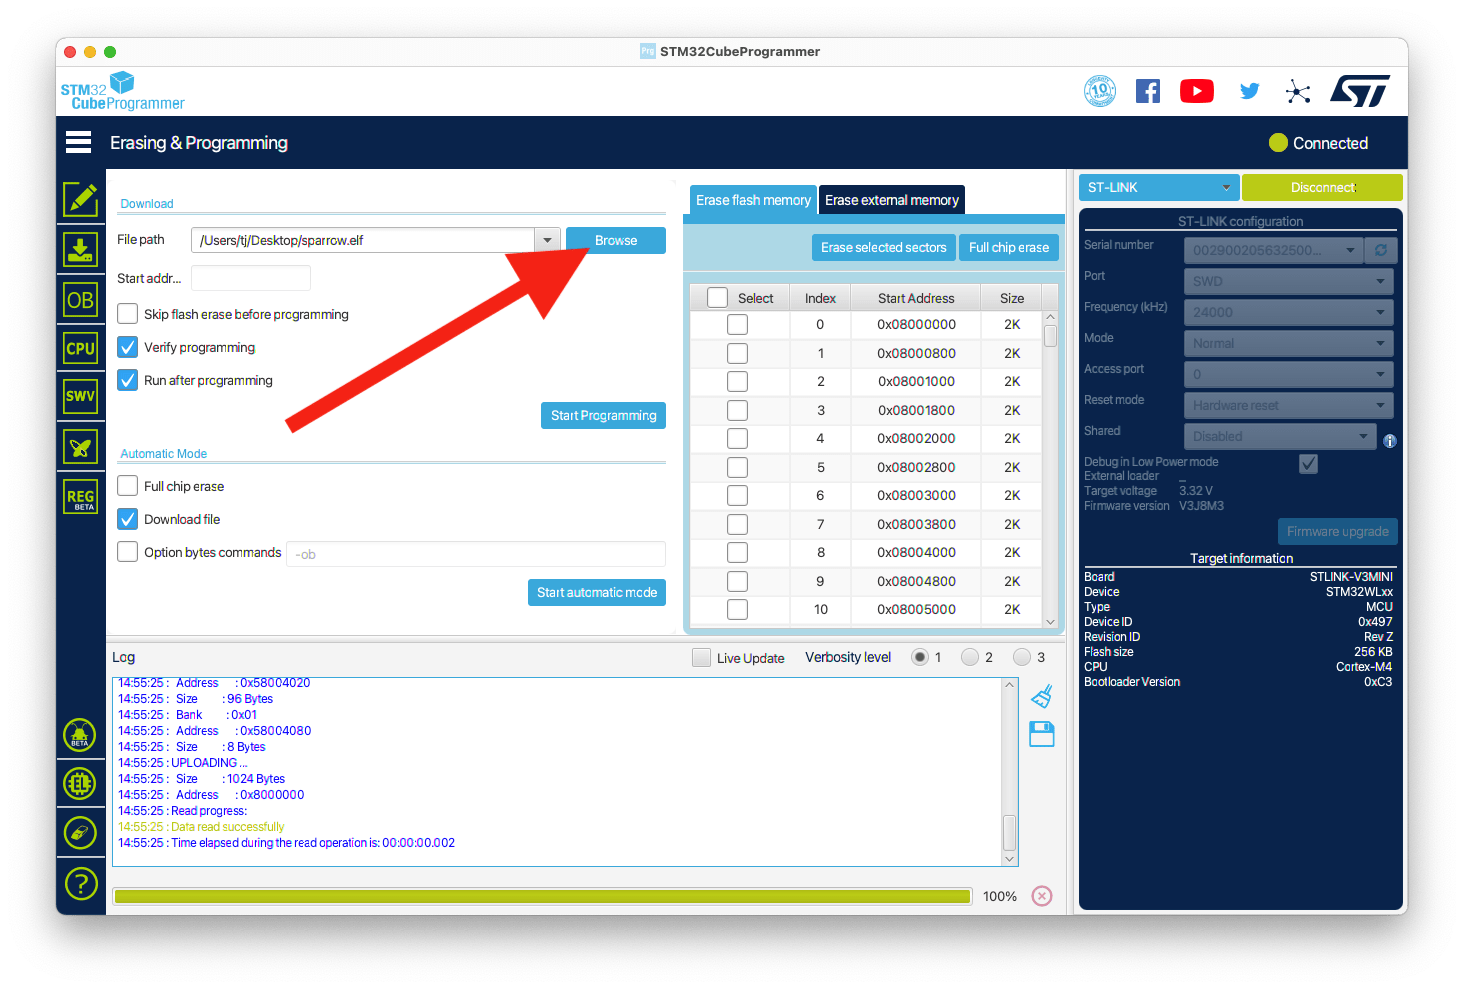Viewport: 1464px width, 989px height.
Task: Open the ST community network icon
Action: click(1298, 92)
